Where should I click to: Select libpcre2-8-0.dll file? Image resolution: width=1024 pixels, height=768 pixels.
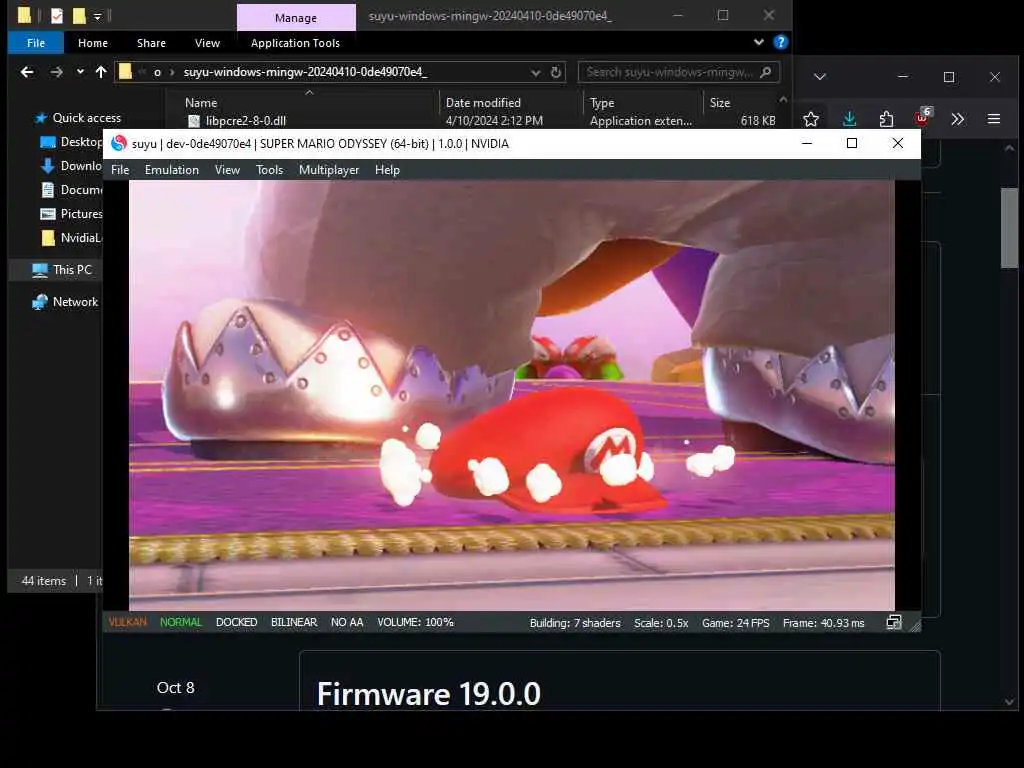pos(246,121)
